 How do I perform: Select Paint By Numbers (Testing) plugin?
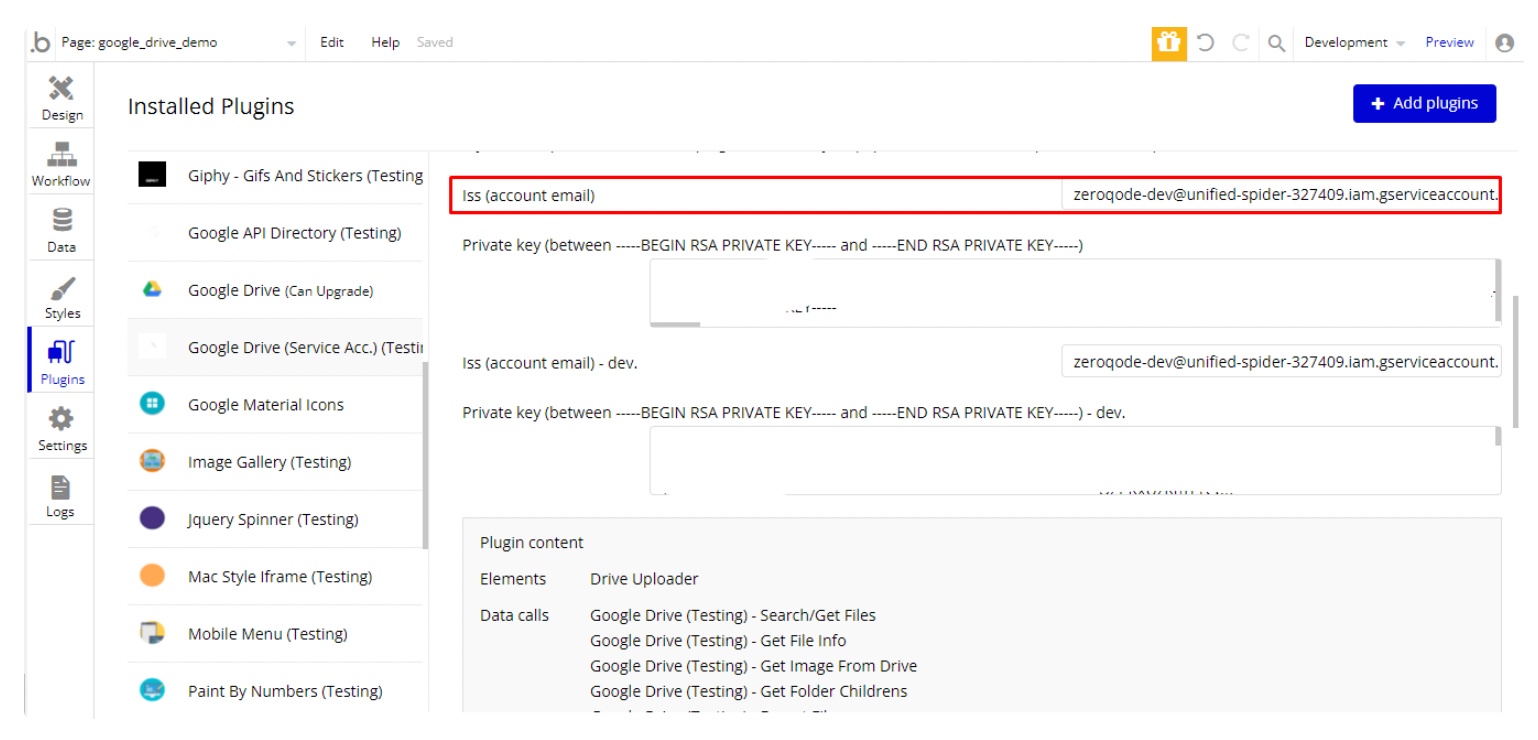pos(275,690)
